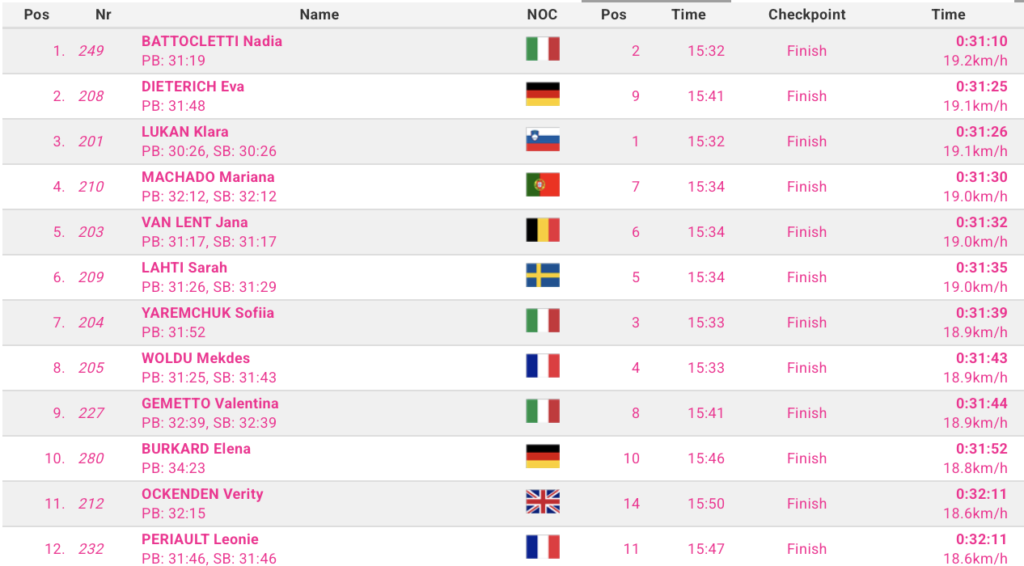This screenshot has height=566, width=1024.
Task: Click the Slovenian flag in LUKAN Klara's row
Action: point(542,140)
